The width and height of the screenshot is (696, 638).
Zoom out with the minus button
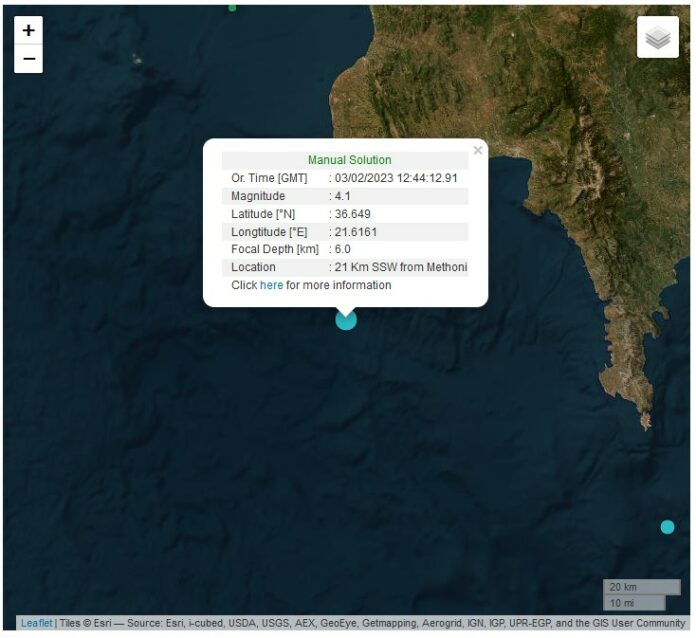click(28, 59)
